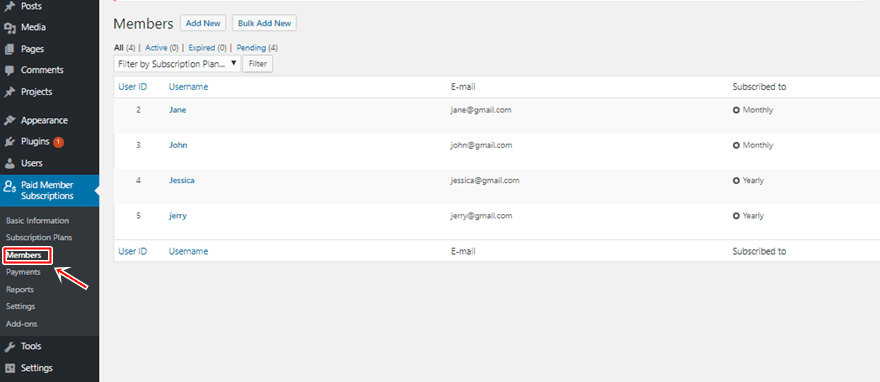Show All members filter
Image resolution: width=880 pixels, height=382 pixels.
[x=118, y=48]
